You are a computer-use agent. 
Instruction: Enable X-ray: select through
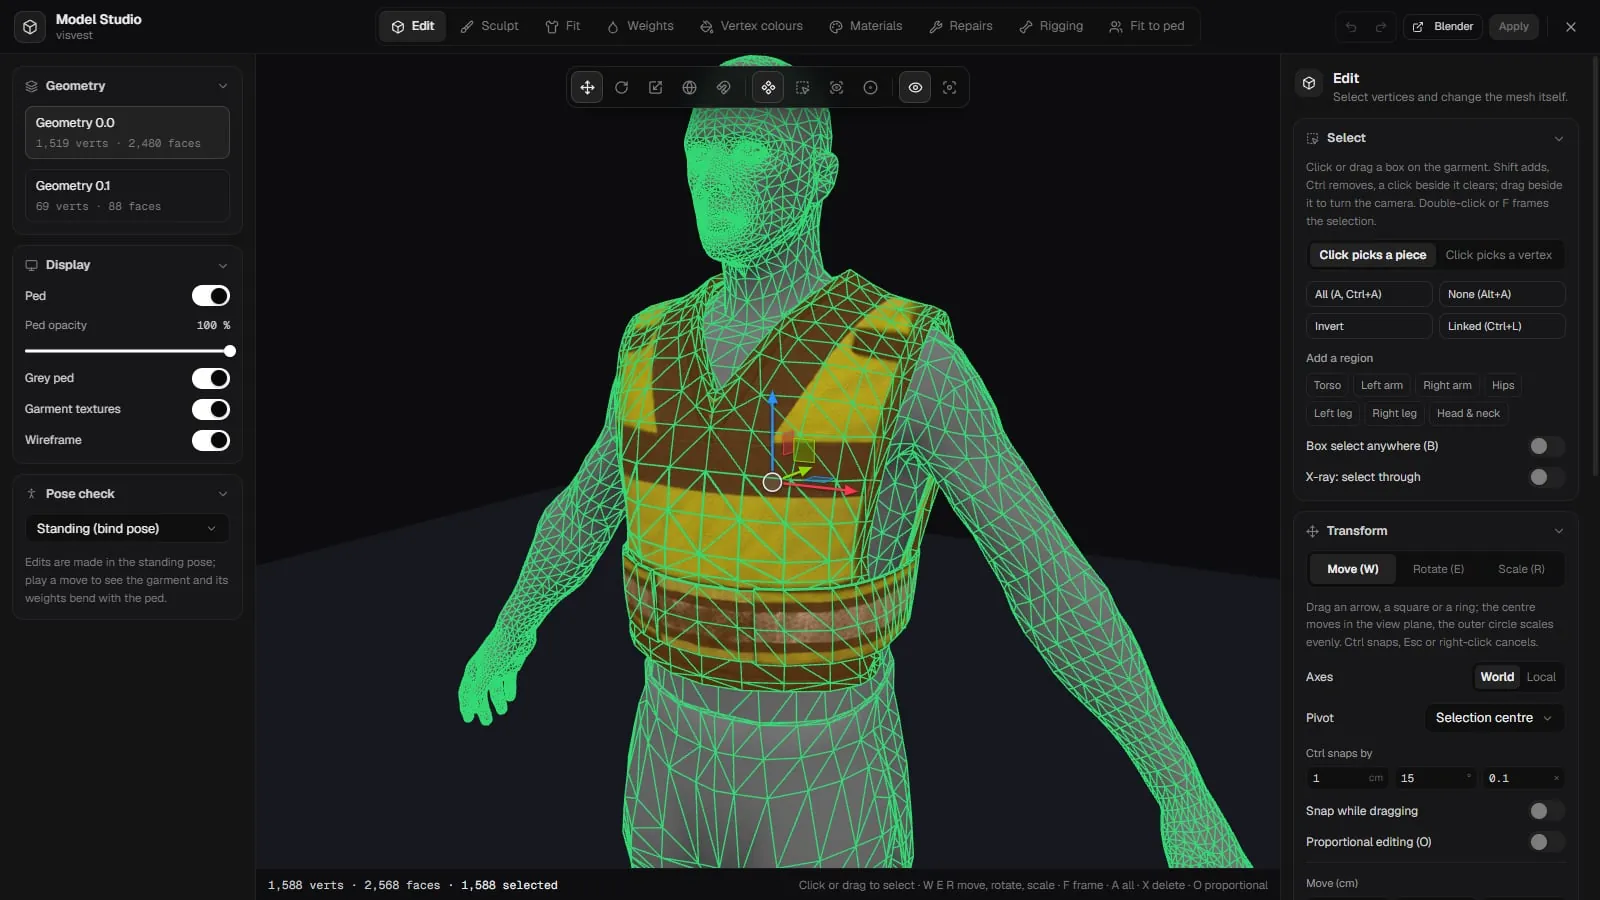(x=1547, y=477)
